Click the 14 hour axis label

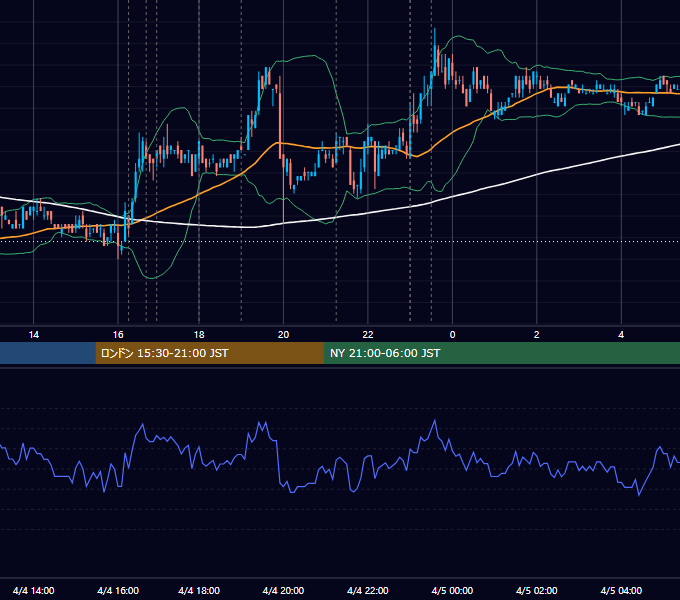point(33,335)
